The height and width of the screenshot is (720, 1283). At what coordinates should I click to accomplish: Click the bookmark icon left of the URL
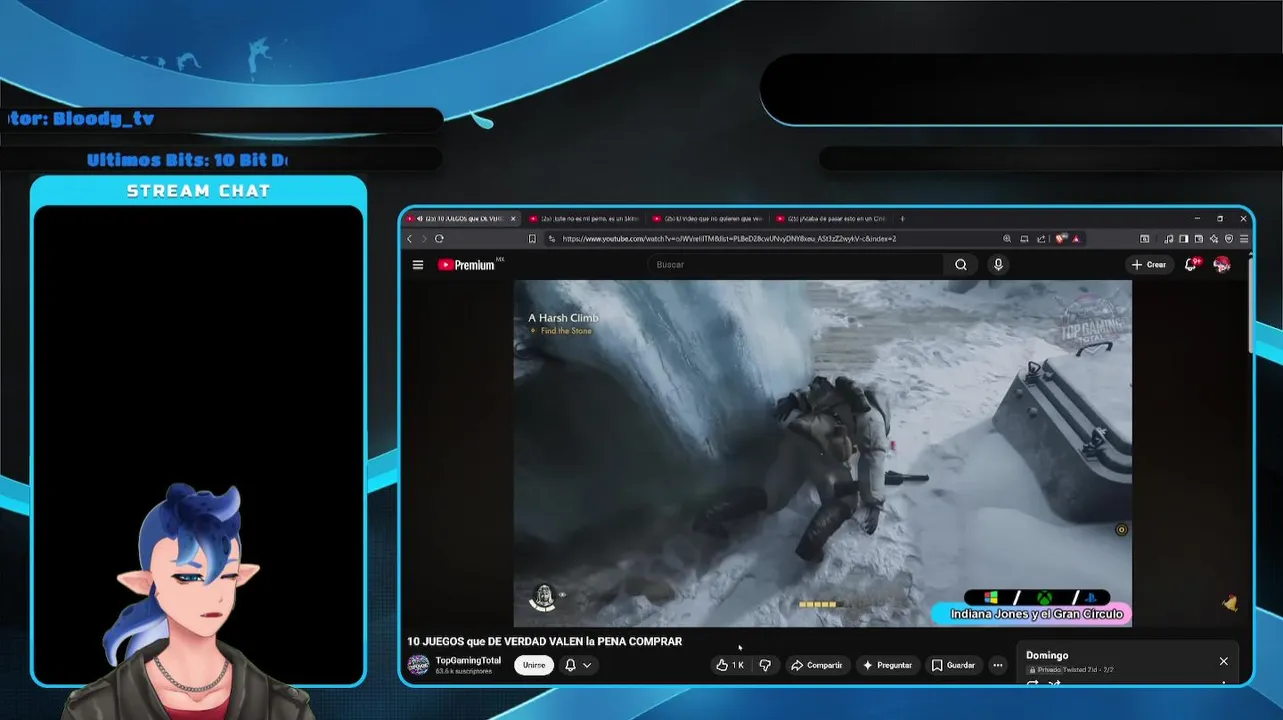click(x=532, y=239)
